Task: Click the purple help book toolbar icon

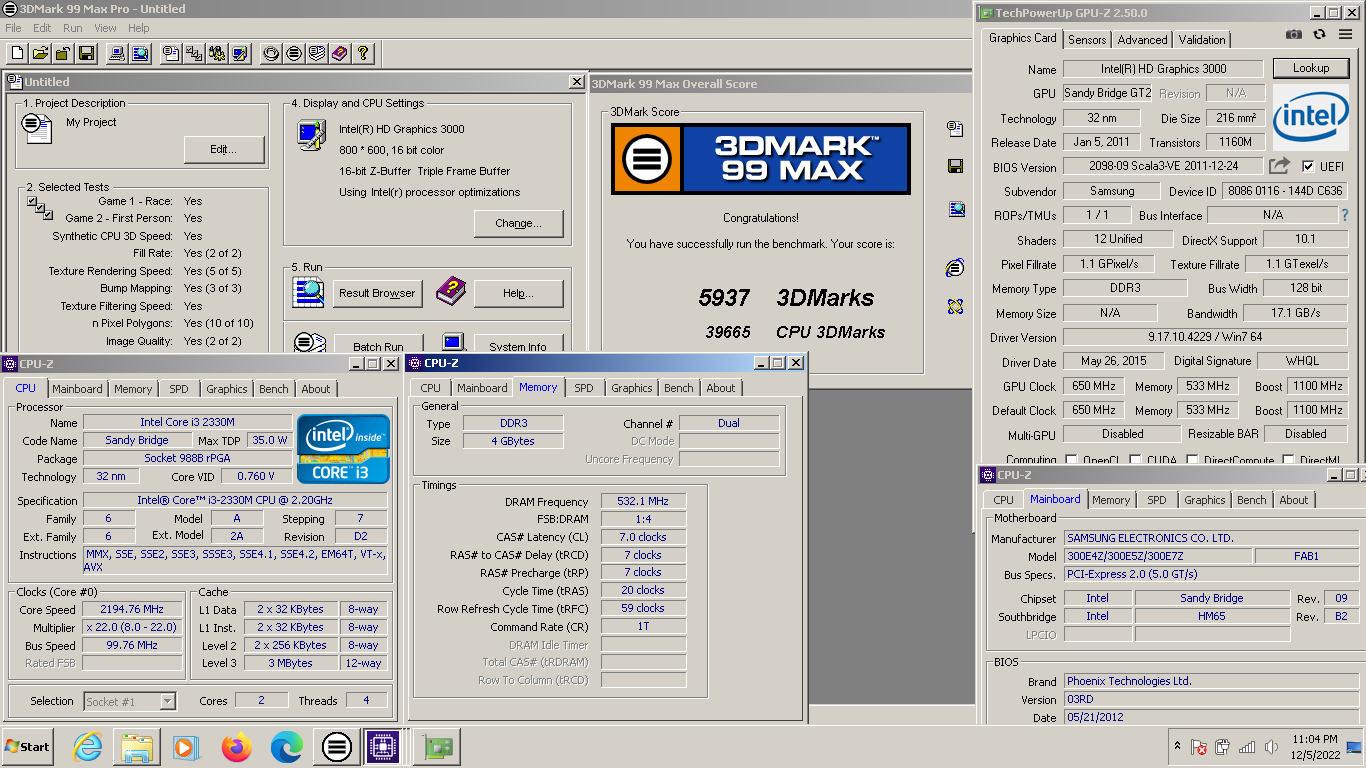Action: [340, 53]
